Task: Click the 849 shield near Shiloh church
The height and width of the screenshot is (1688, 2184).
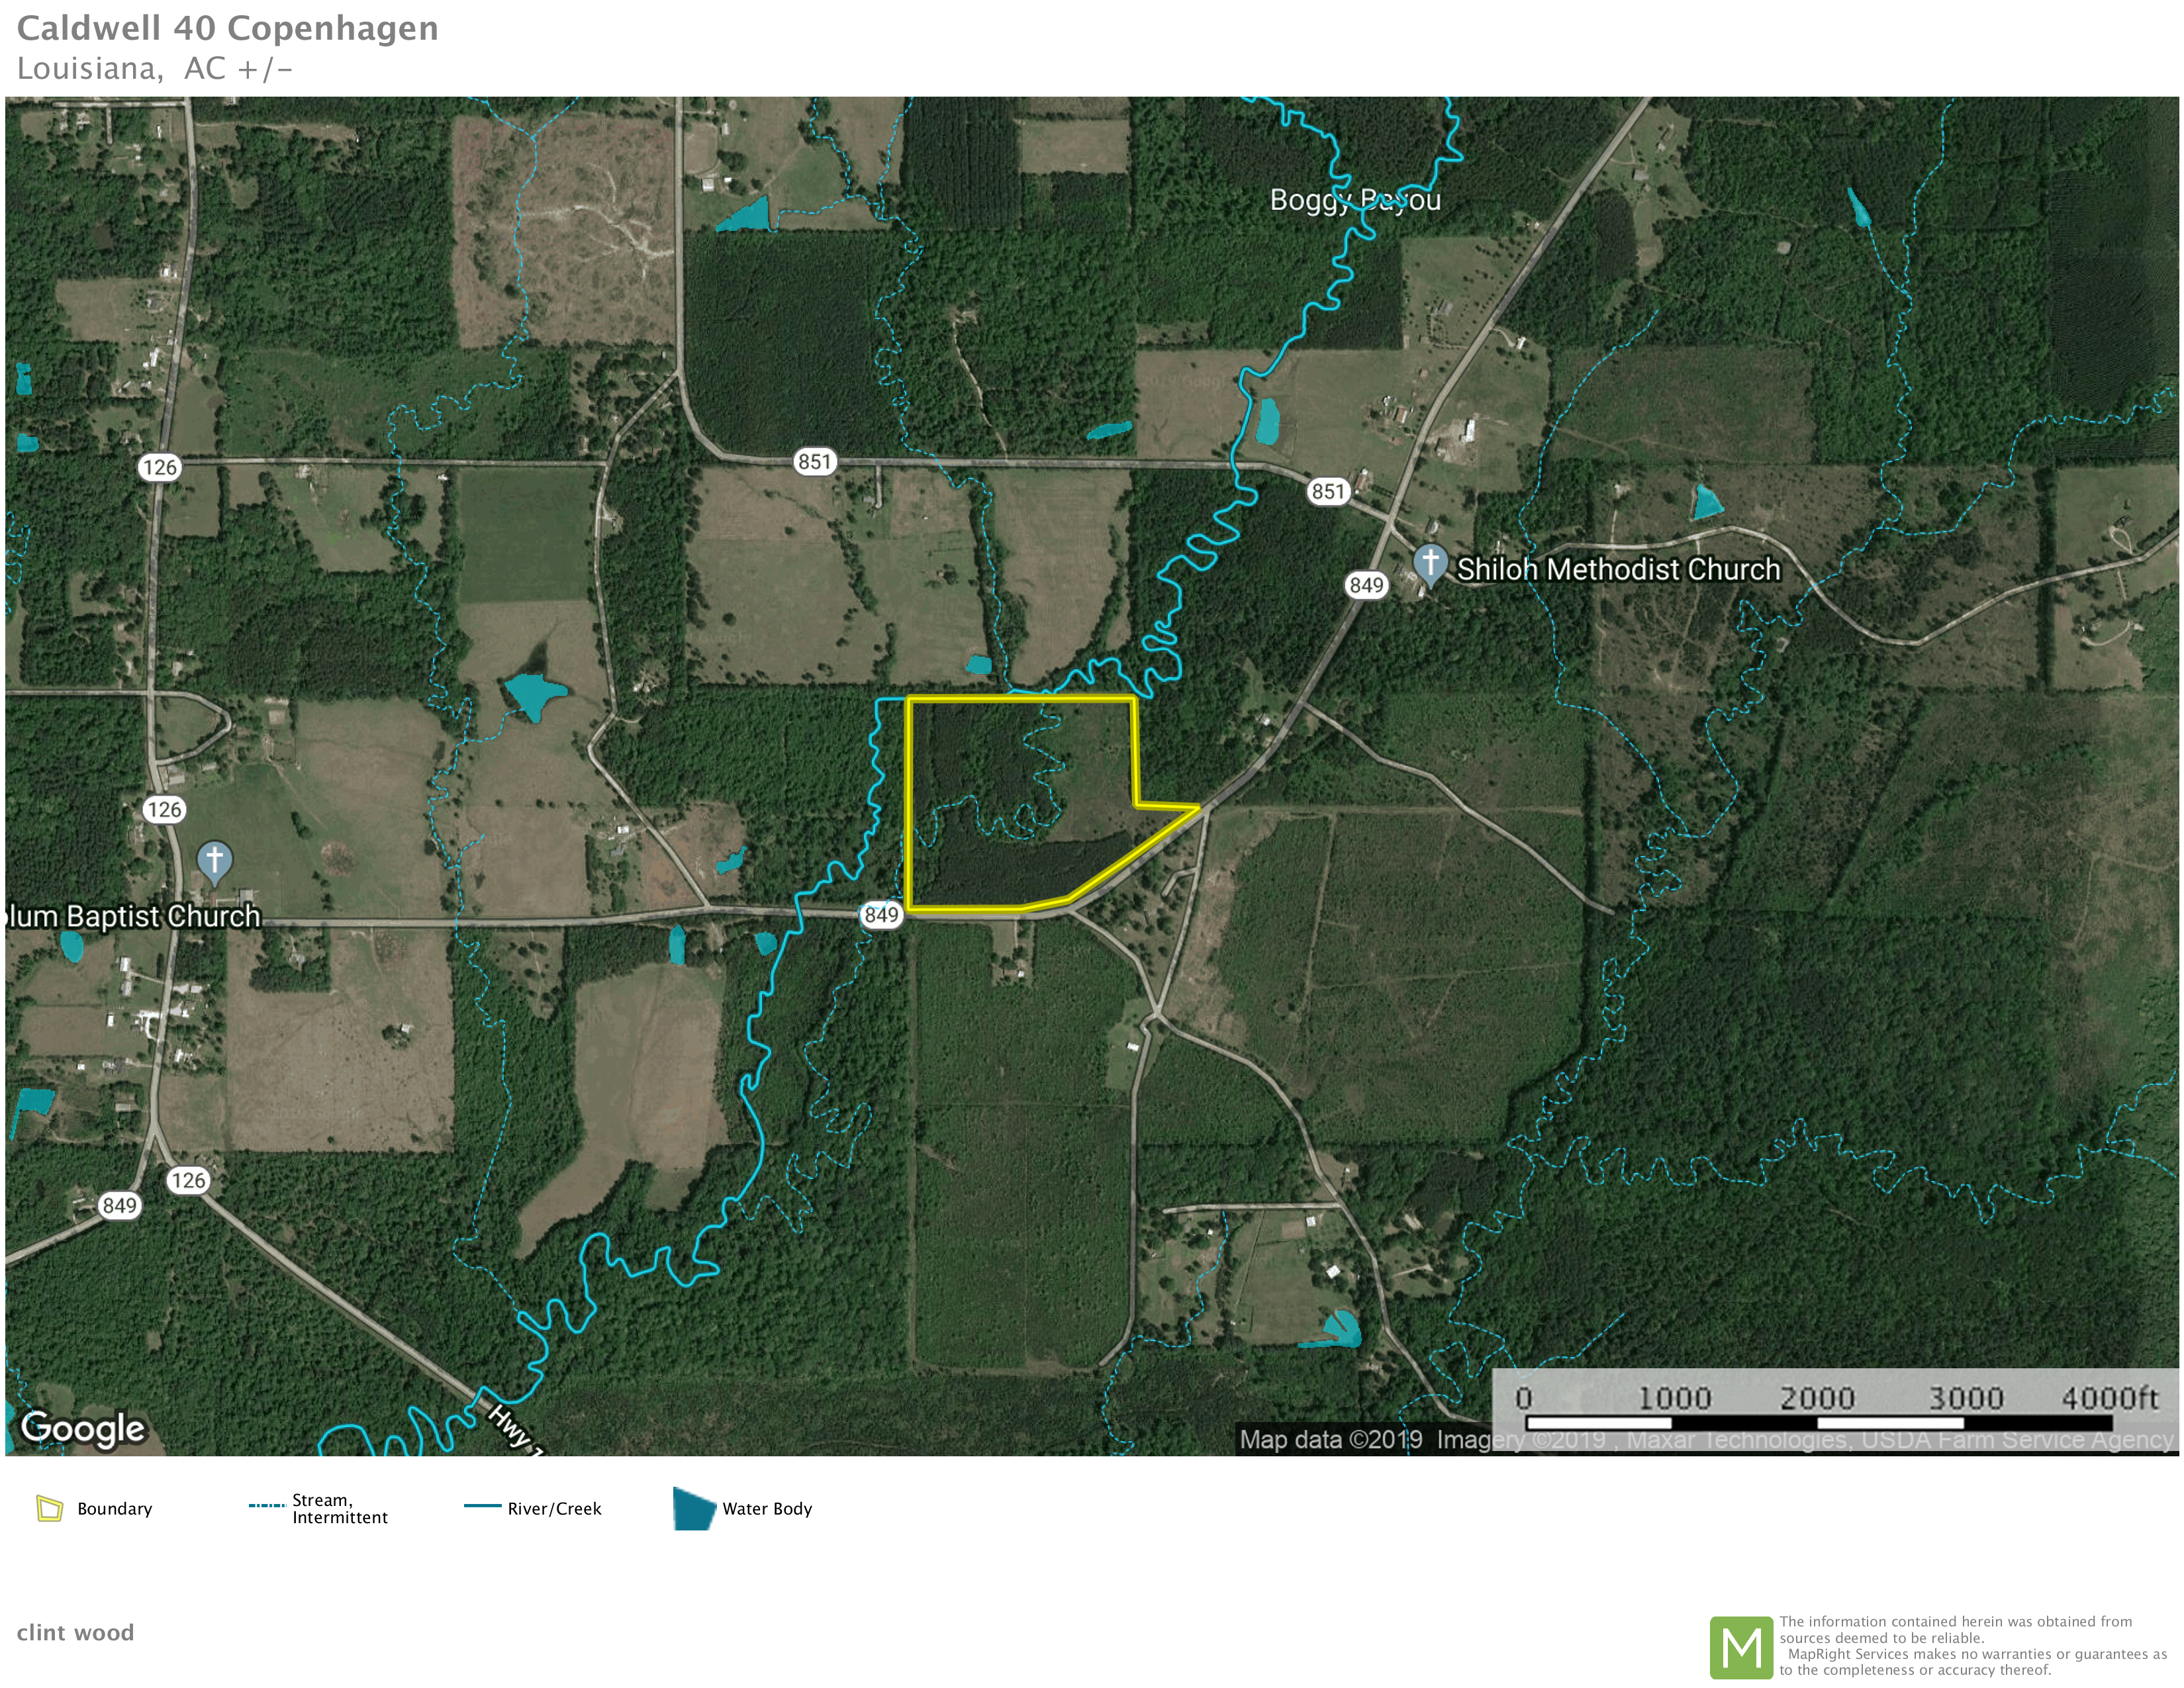Action: click(x=1366, y=585)
